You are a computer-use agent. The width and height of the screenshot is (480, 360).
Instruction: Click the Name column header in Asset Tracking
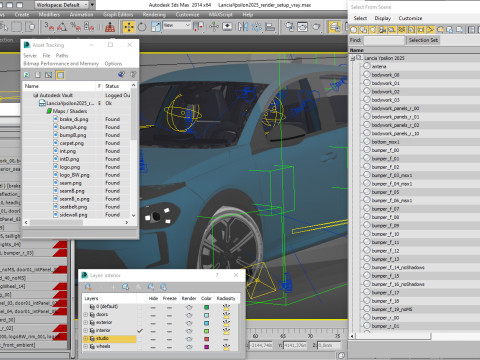click(x=59, y=86)
